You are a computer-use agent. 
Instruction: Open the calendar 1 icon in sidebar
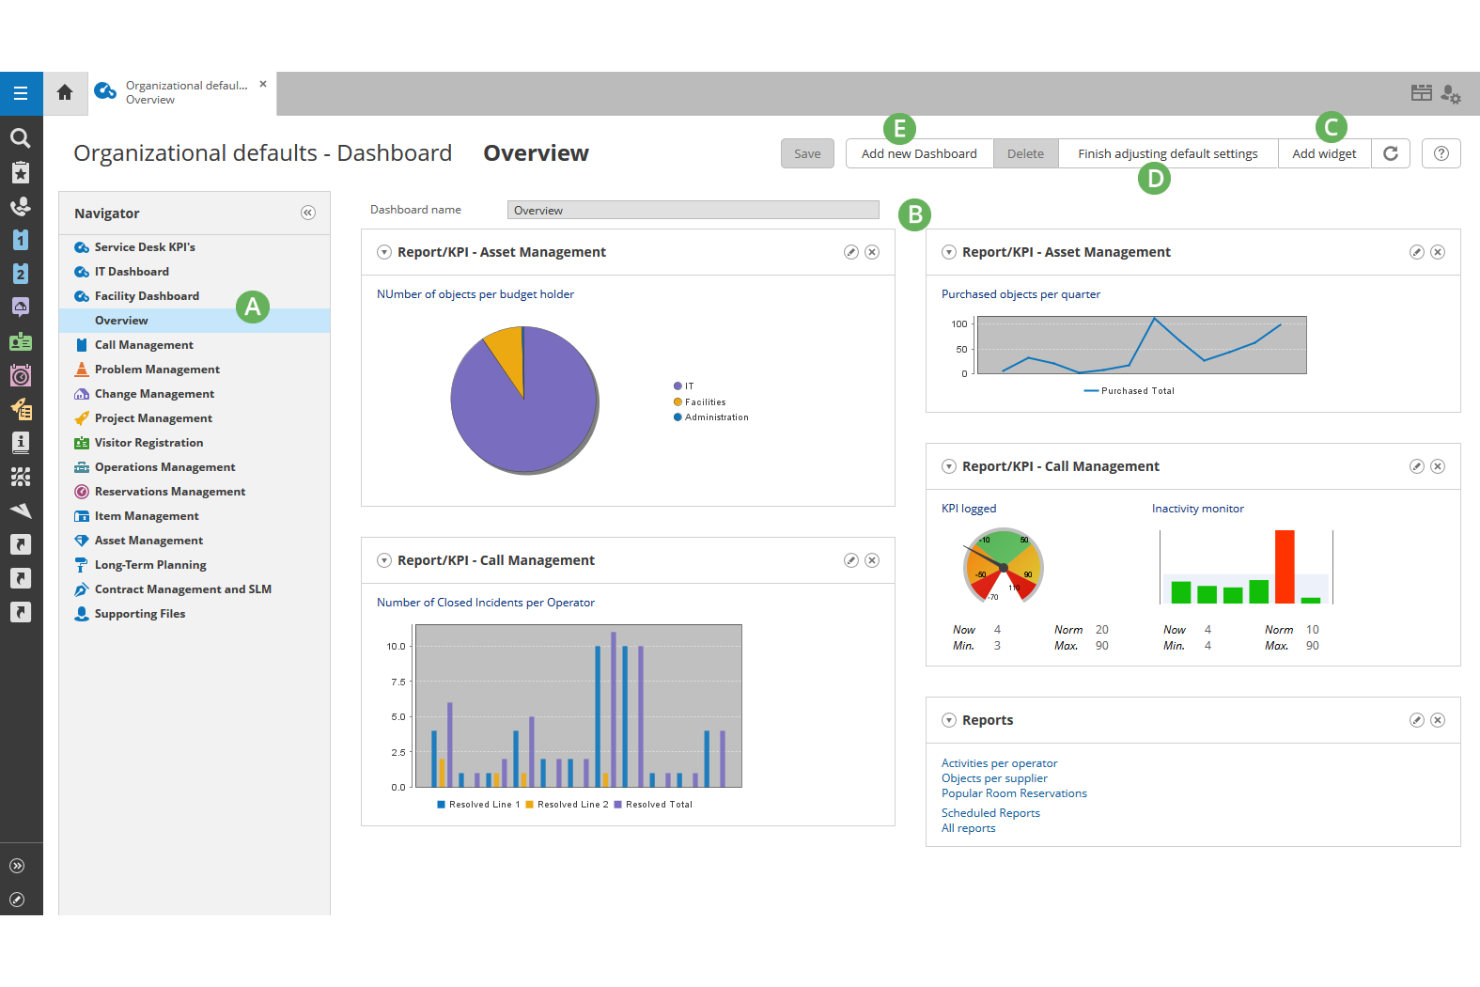click(21, 239)
